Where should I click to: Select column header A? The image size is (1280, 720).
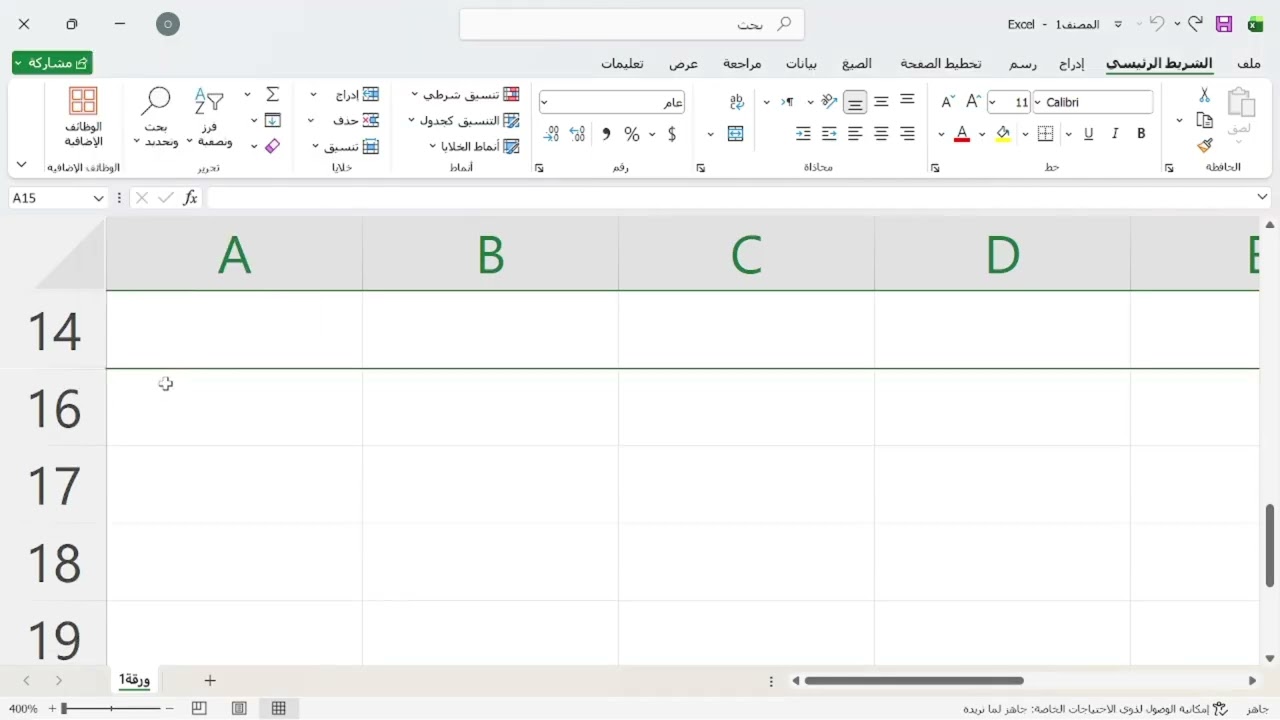coord(234,255)
